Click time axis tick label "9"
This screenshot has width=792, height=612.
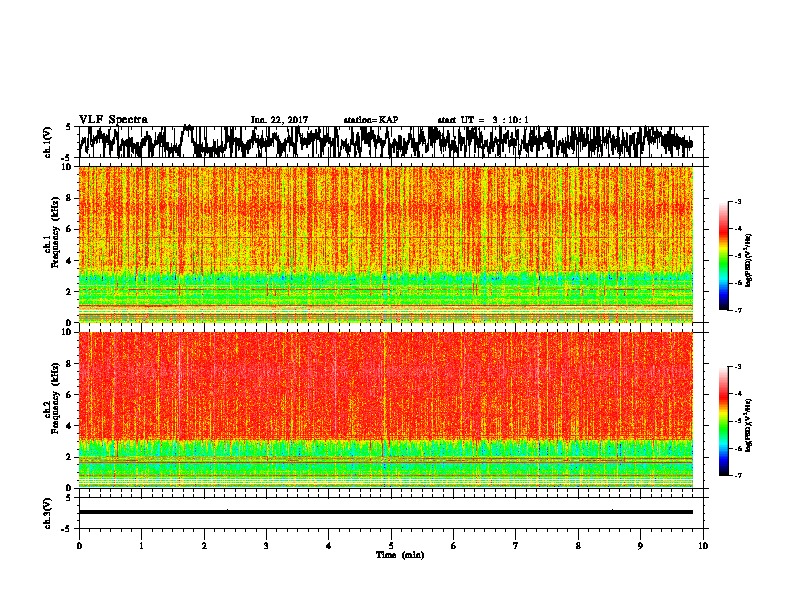point(640,546)
